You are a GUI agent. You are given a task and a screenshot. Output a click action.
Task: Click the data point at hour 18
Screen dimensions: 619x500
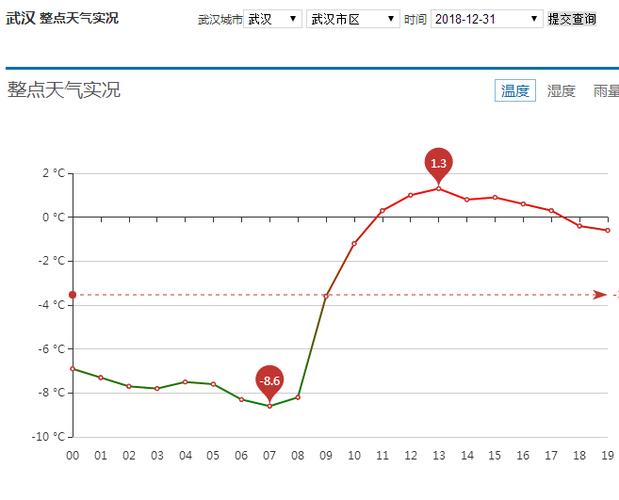point(580,226)
